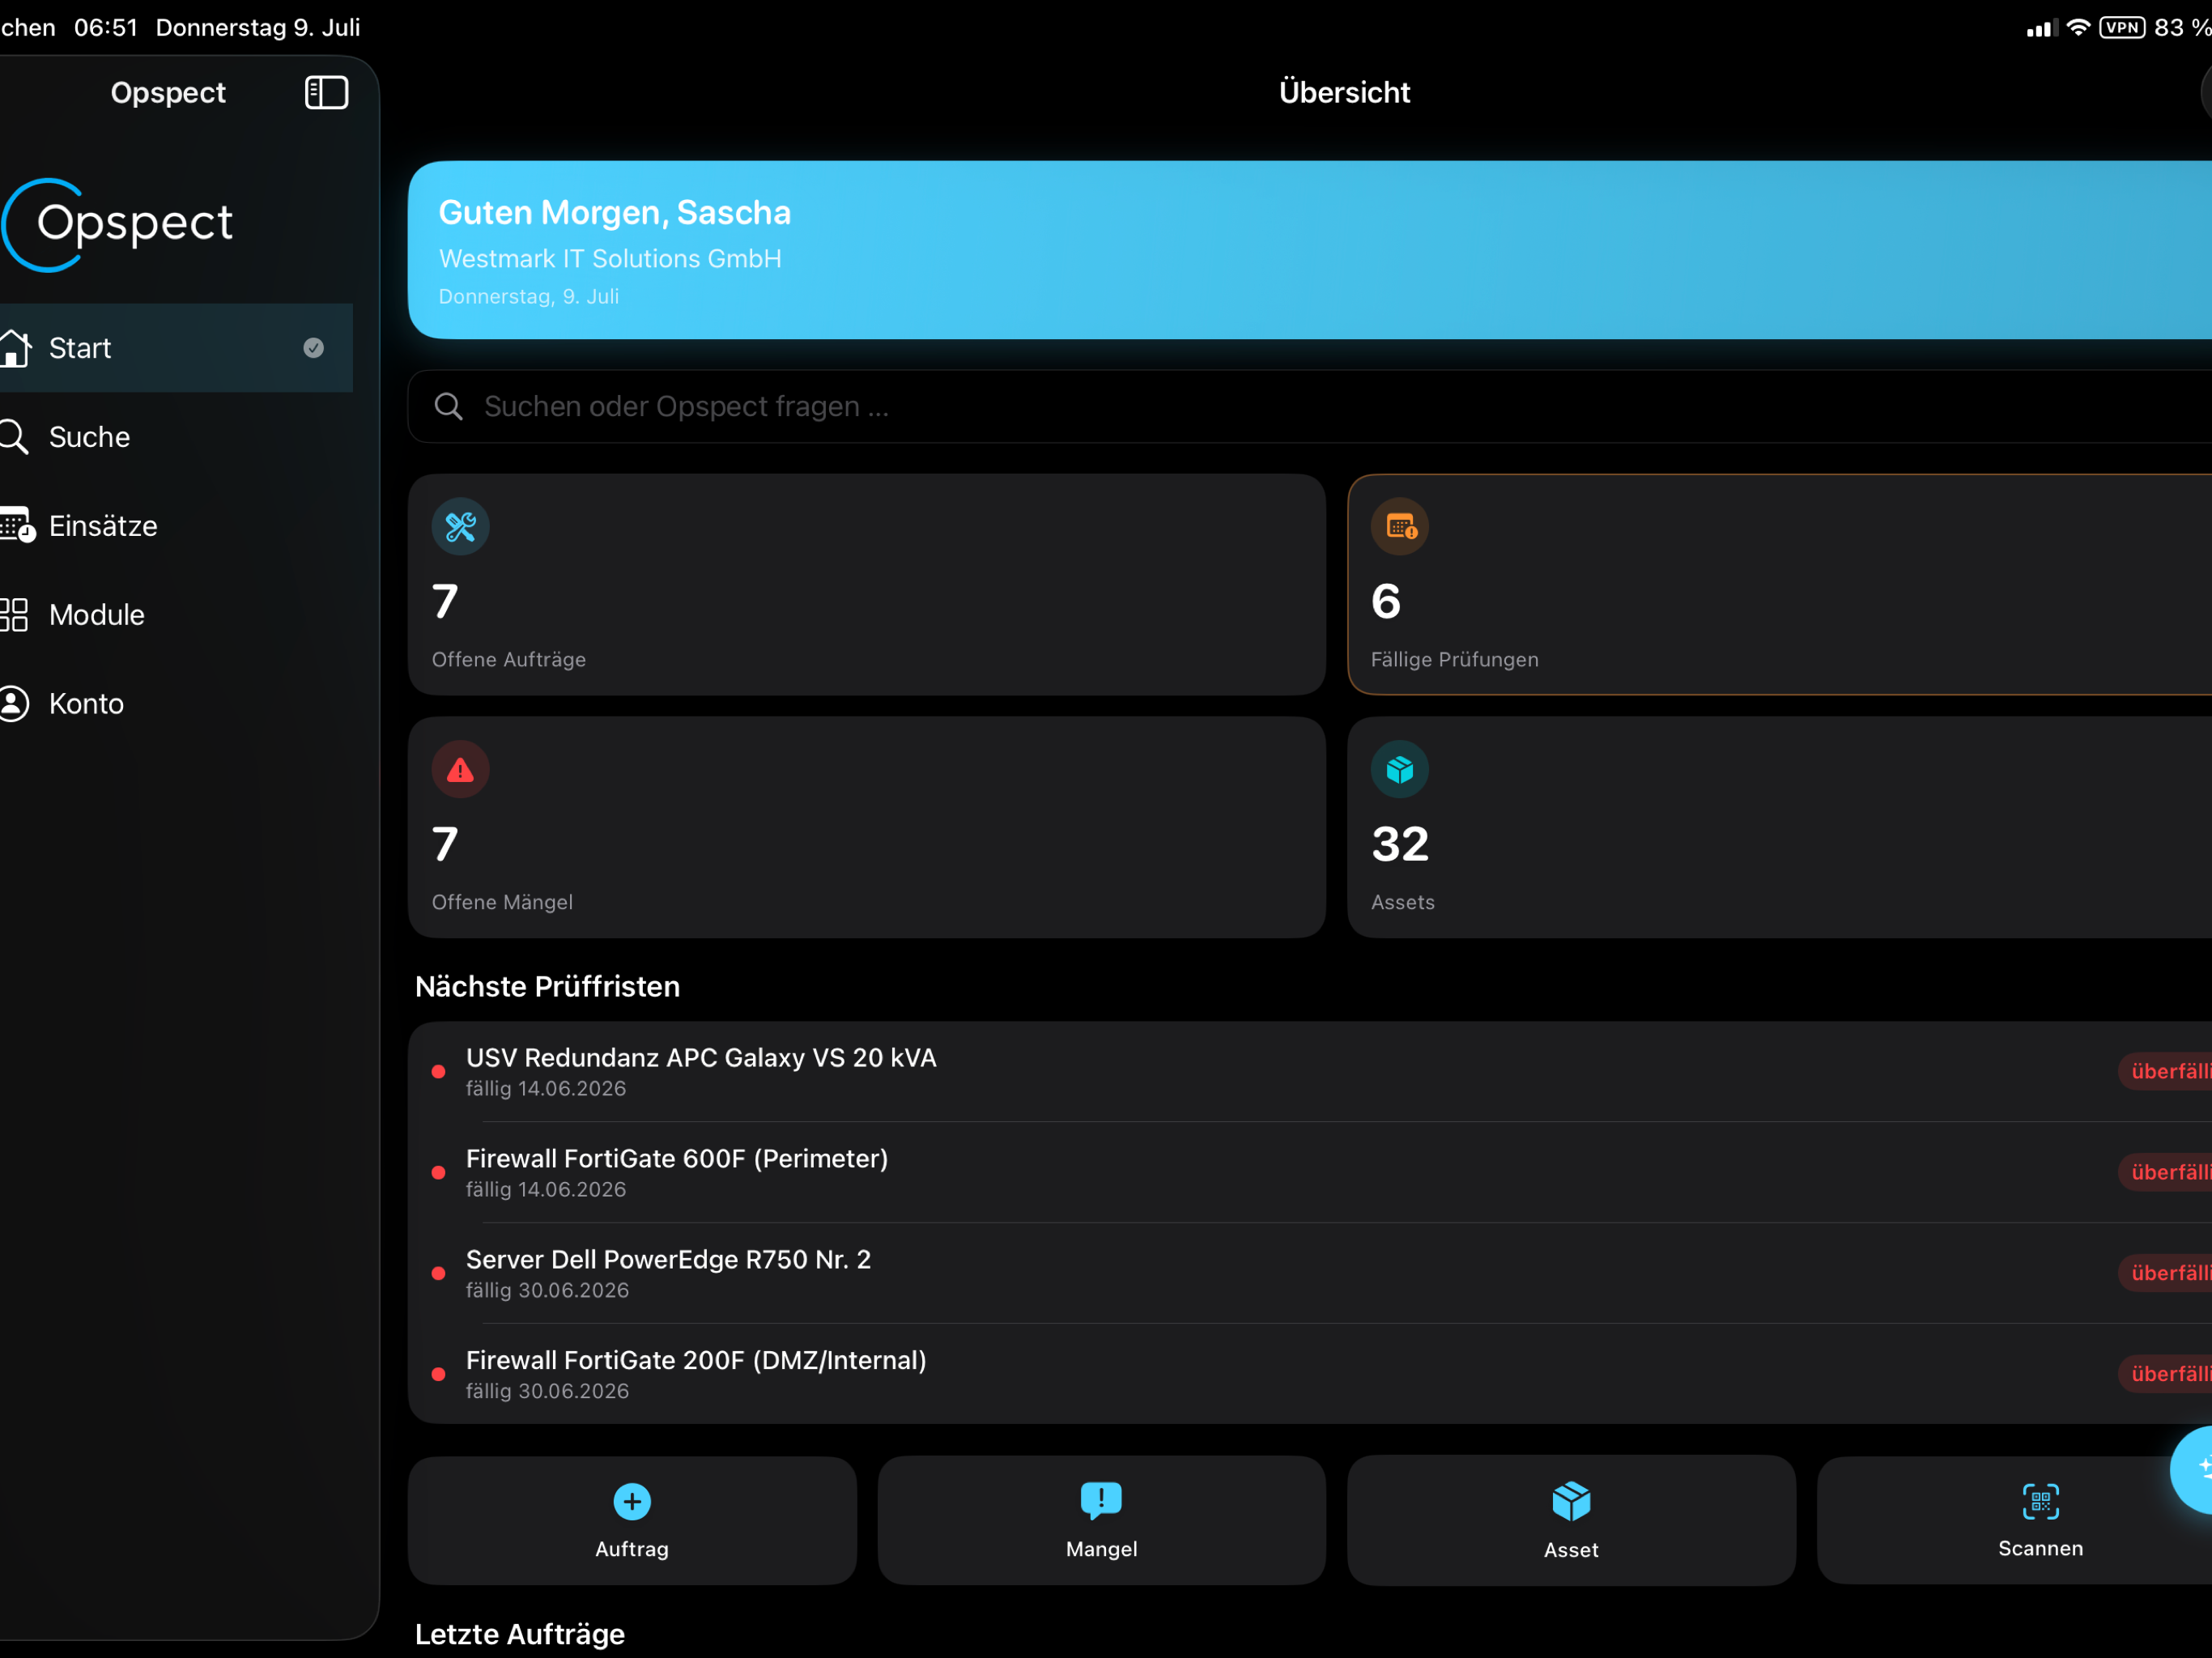Image resolution: width=2212 pixels, height=1658 pixels.
Task: Click the Westmark IT Solutions GmbH text
Action: pyautogui.click(x=610, y=259)
